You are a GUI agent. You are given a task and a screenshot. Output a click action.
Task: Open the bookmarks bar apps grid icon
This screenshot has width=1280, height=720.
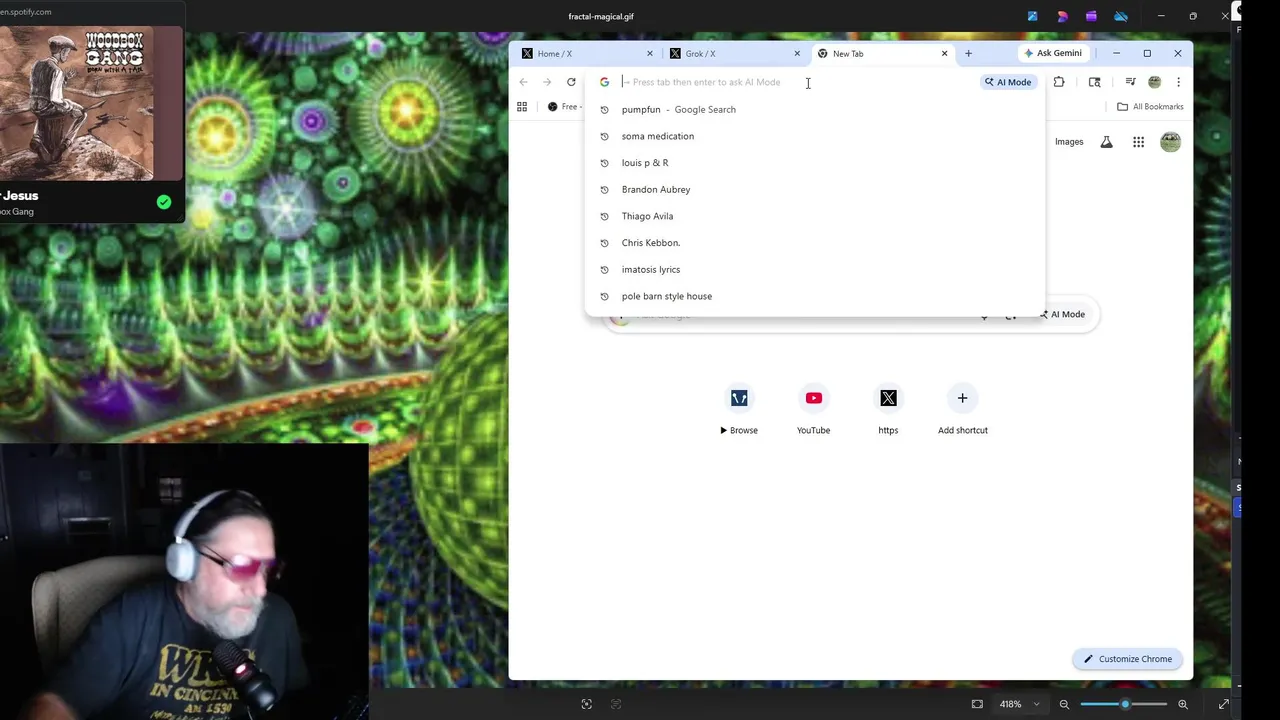point(522,107)
